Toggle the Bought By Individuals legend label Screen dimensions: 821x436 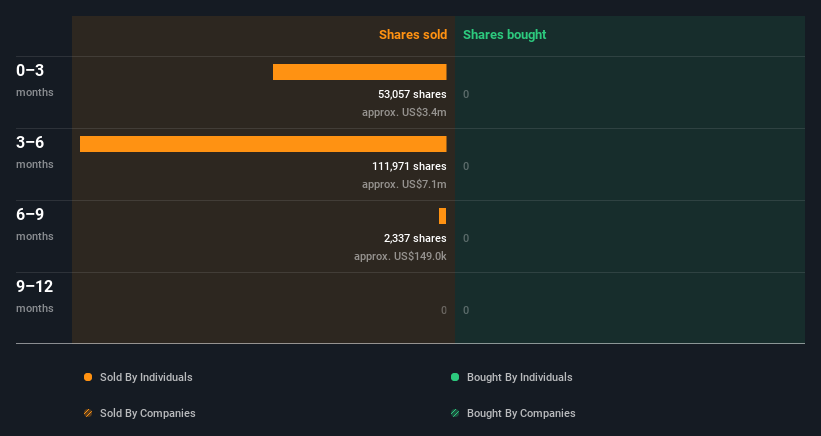pyautogui.click(x=519, y=377)
